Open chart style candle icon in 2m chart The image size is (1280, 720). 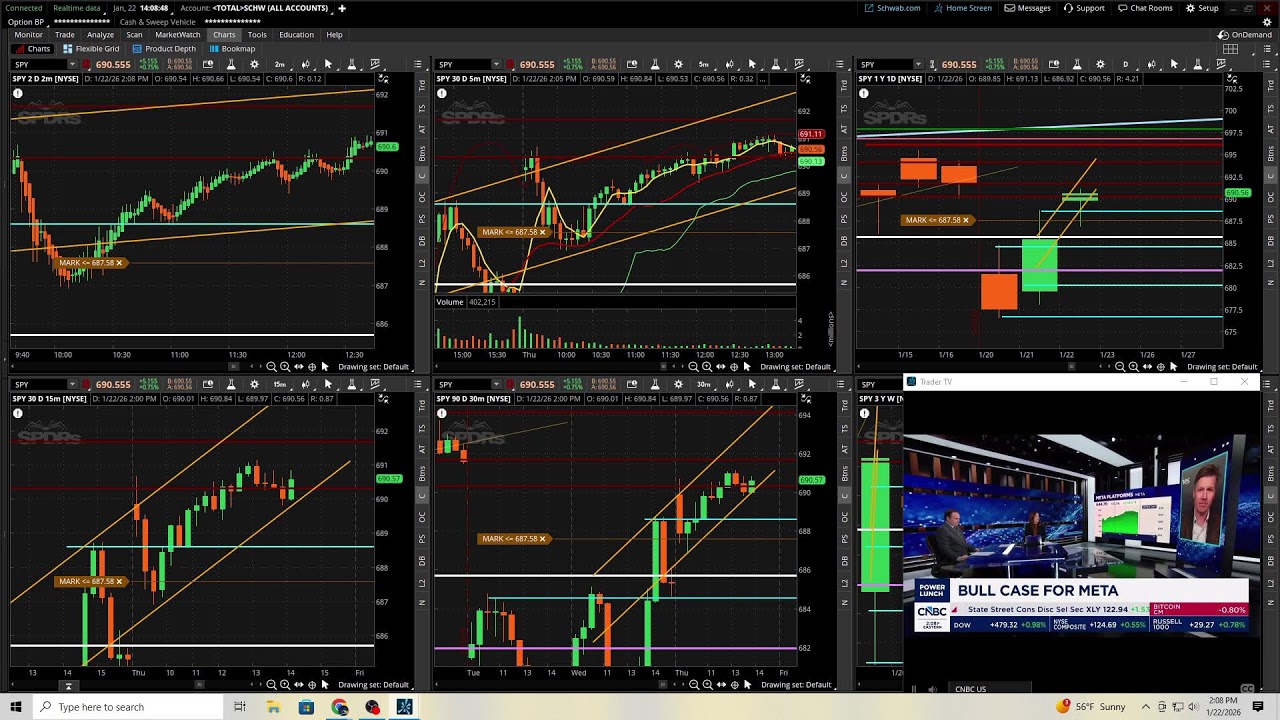[x=305, y=64]
